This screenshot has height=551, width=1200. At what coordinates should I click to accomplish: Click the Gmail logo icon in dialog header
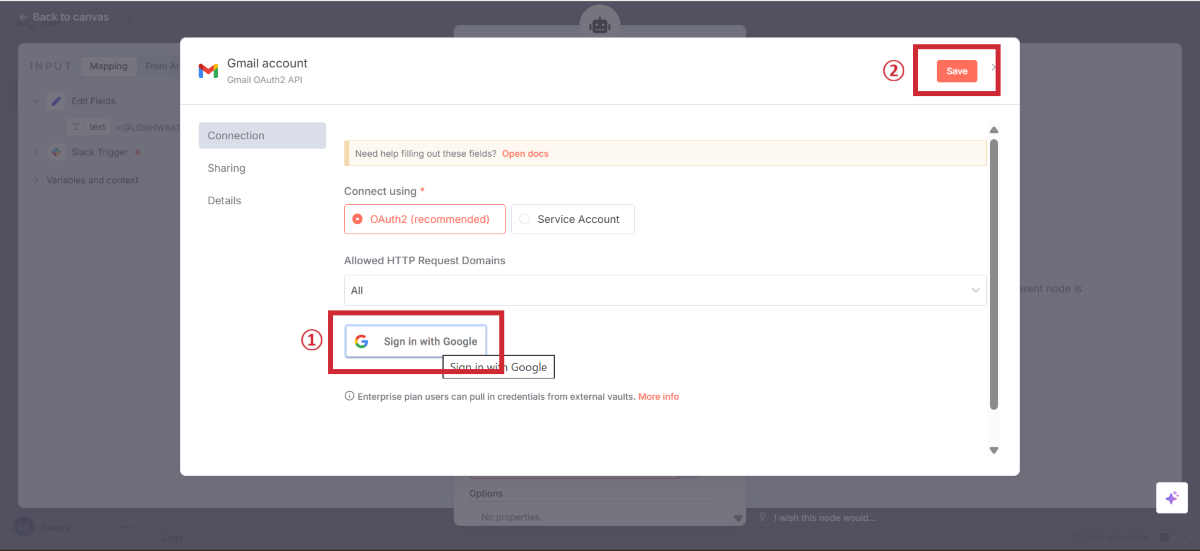(208, 71)
